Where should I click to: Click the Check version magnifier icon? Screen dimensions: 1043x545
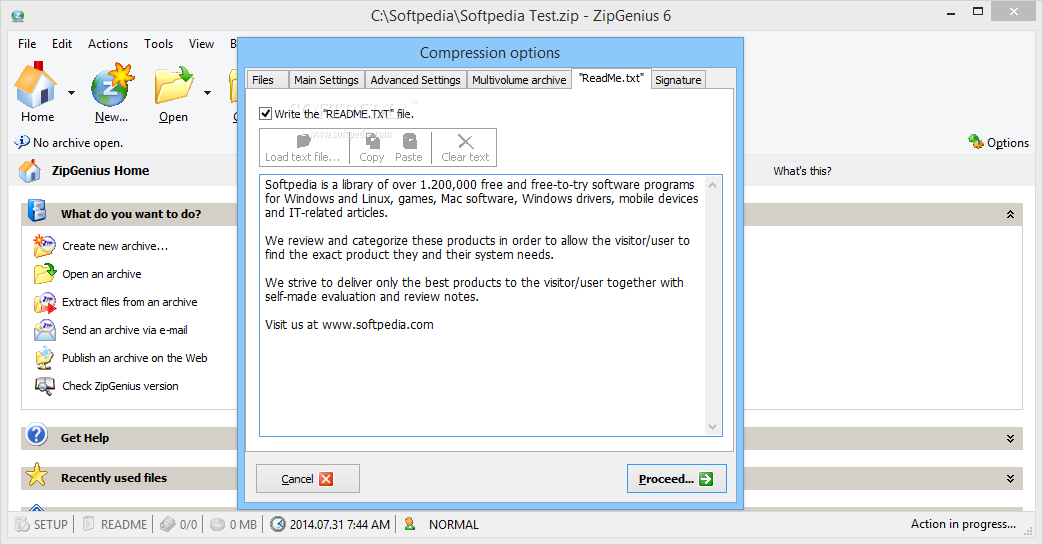pyautogui.click(x=45, y=386)
